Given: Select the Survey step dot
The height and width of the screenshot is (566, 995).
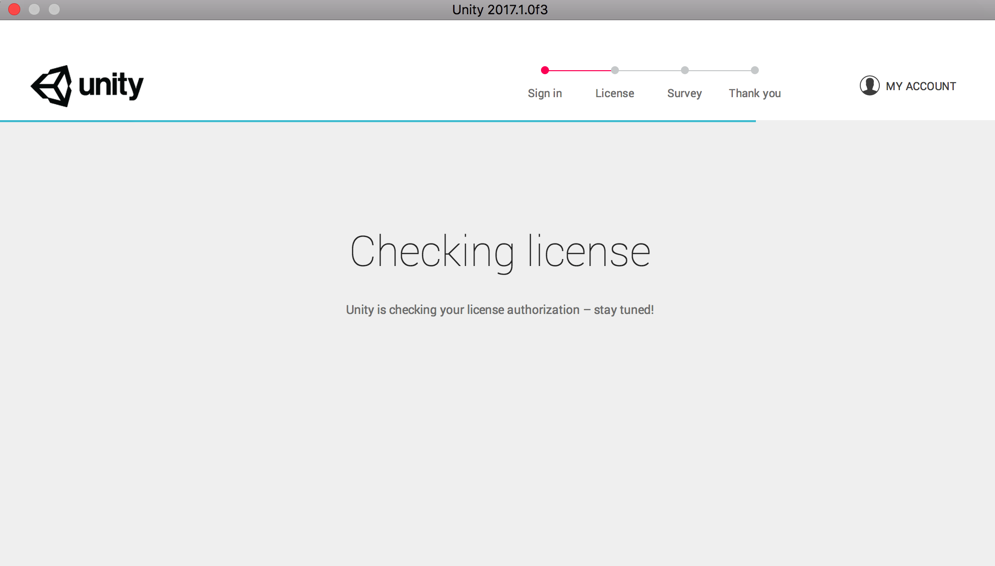Looking at the screenshot, I should [685, 70].
